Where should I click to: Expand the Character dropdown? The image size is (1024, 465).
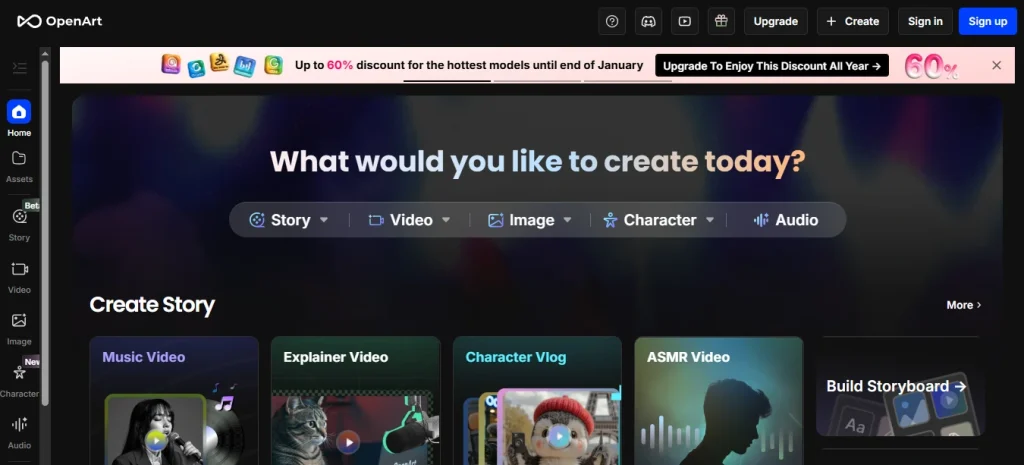(659, 220)
